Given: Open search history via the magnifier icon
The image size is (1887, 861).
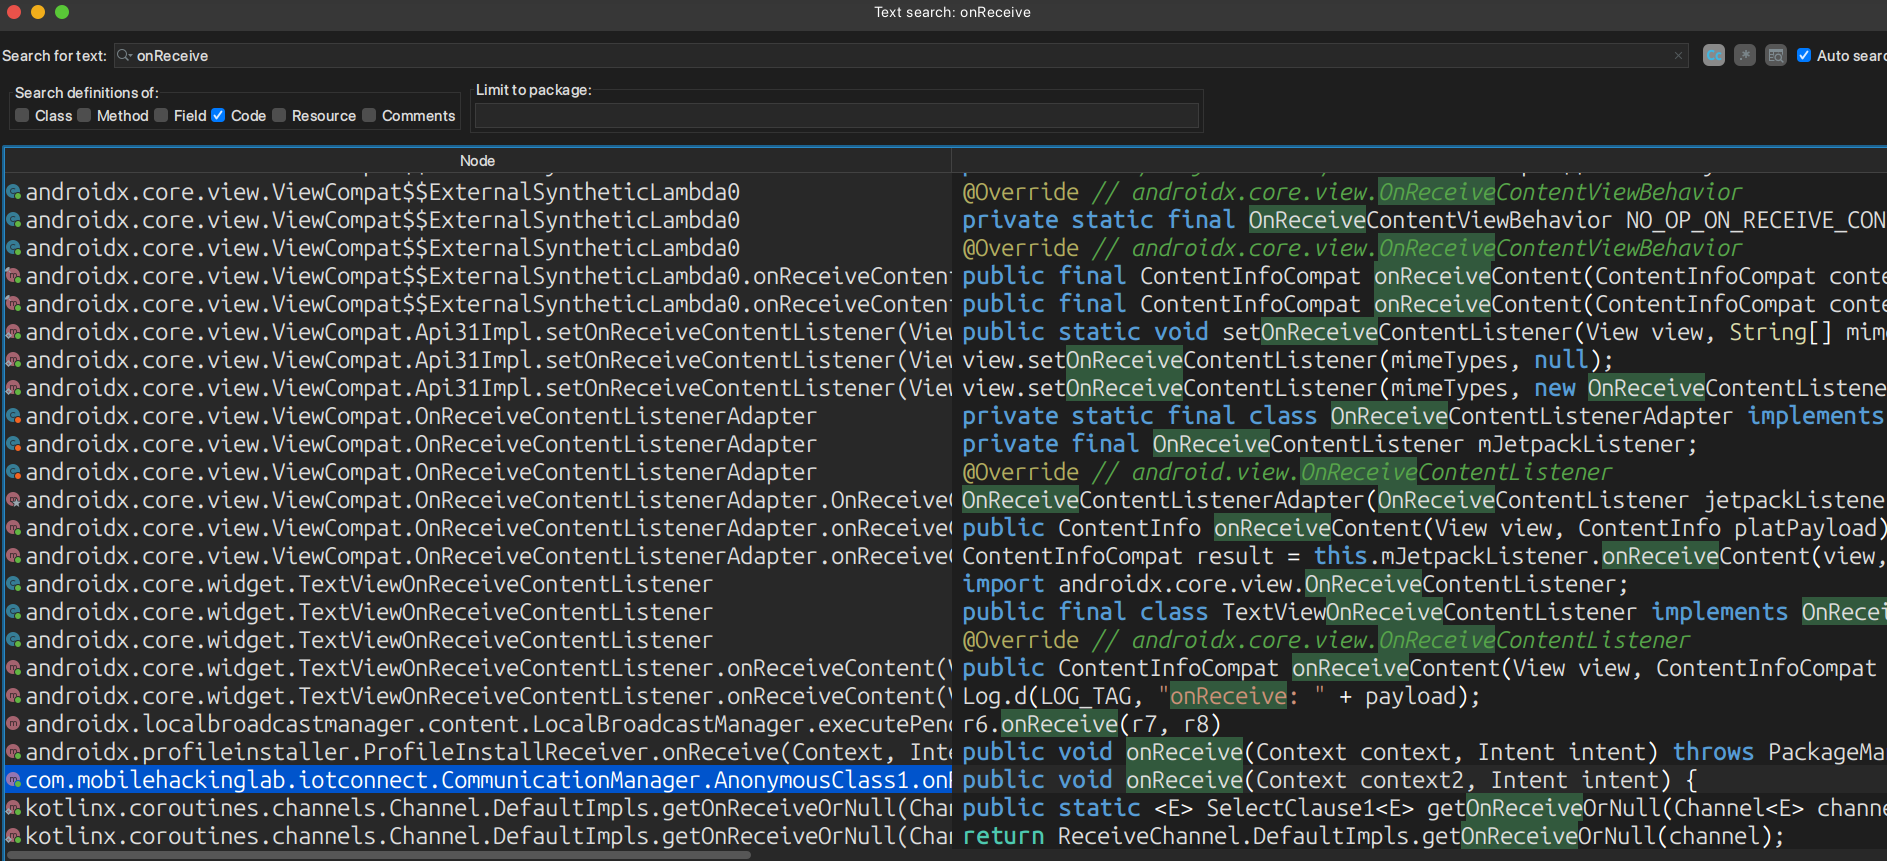Looking at the screenshot, I should pos(124,56).
